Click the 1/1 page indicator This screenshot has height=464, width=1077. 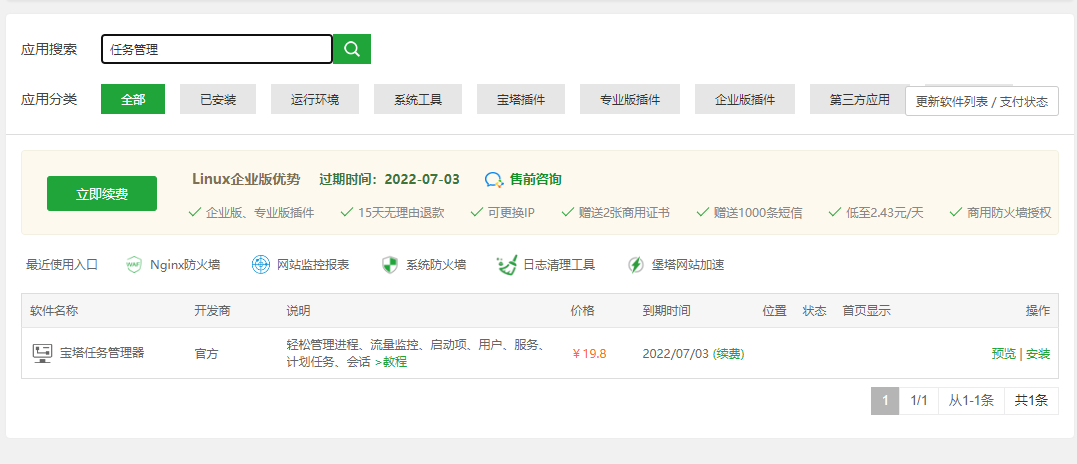[x=919, y=401]
